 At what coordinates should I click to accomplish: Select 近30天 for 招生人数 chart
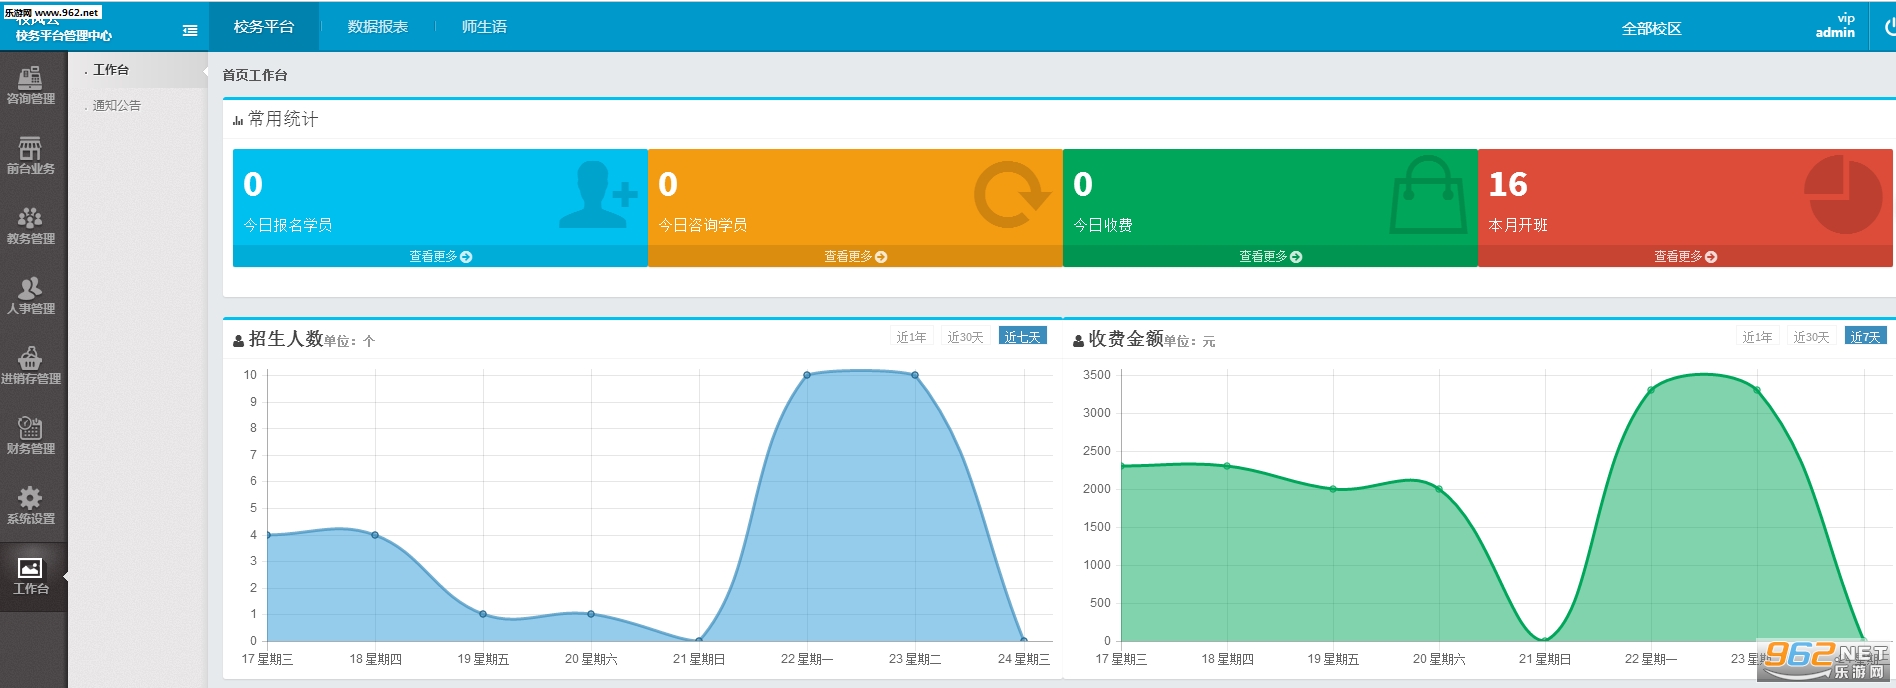coord(965,337)
